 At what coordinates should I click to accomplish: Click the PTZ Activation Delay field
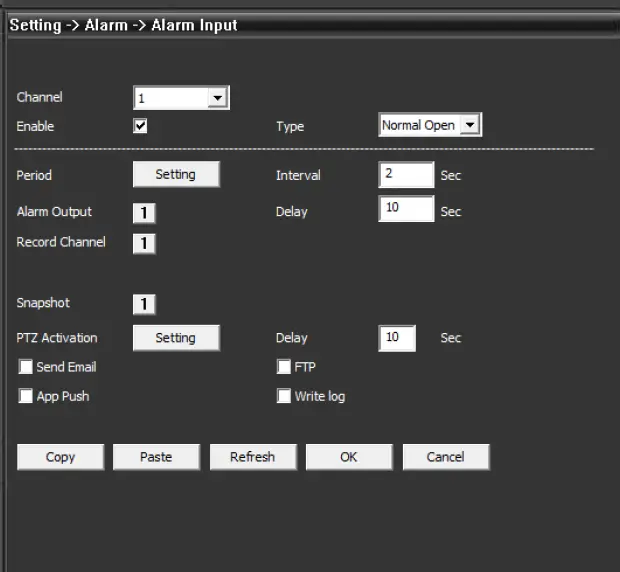(x=396, y=338)
